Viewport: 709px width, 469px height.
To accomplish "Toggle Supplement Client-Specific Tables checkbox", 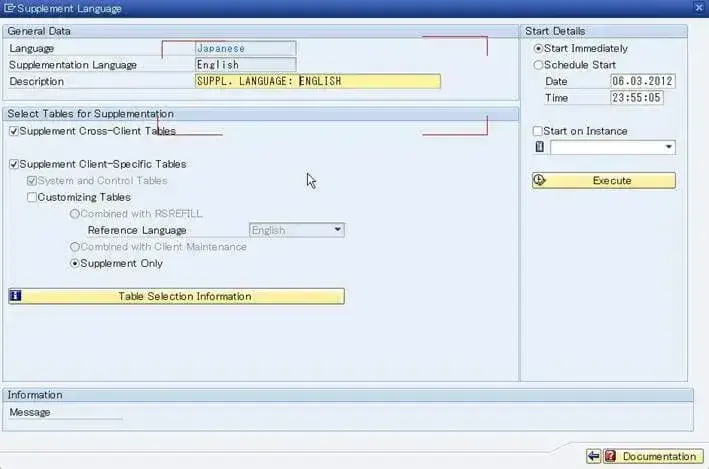I will [x=14, y=164].
